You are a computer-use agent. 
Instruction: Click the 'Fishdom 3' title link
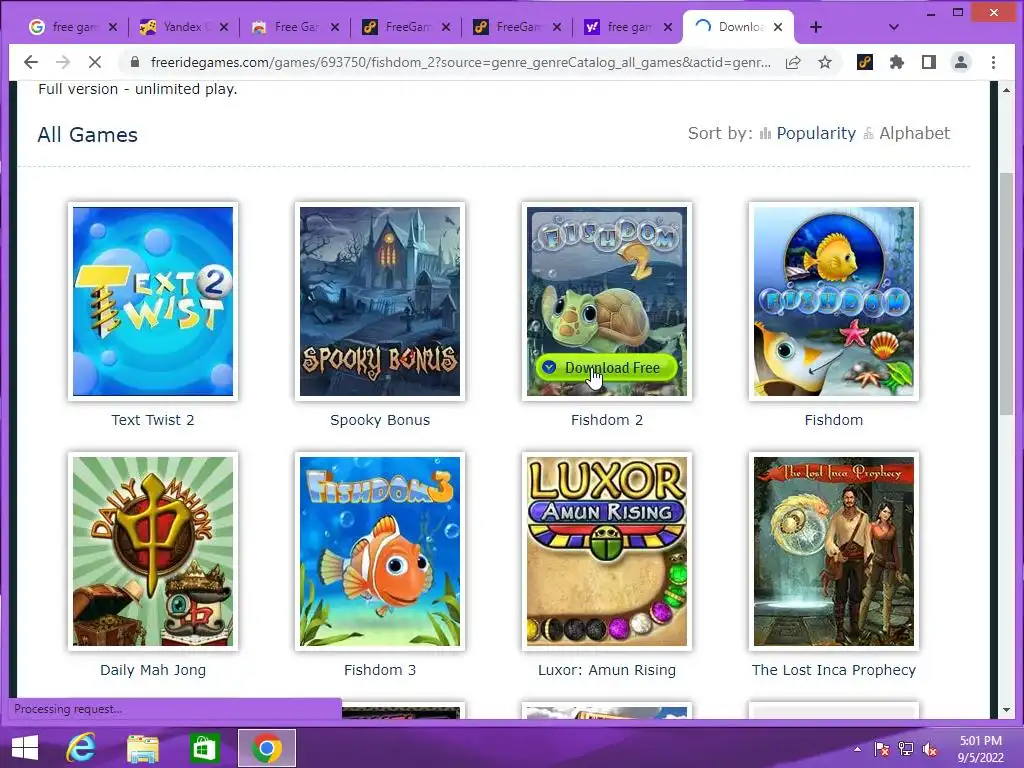coord(380,670)
